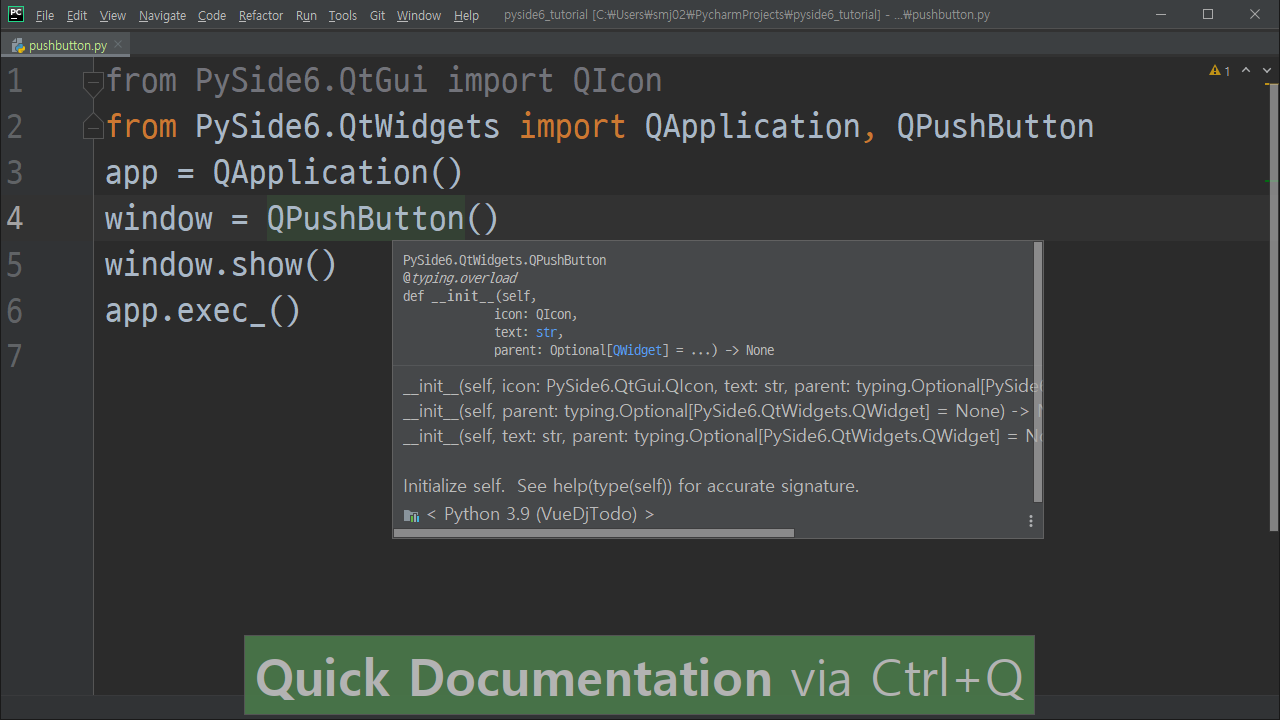Click PySide6.QtWidgets in line 2 import
The image size is (1280, 720).
[x=347, y=126]
